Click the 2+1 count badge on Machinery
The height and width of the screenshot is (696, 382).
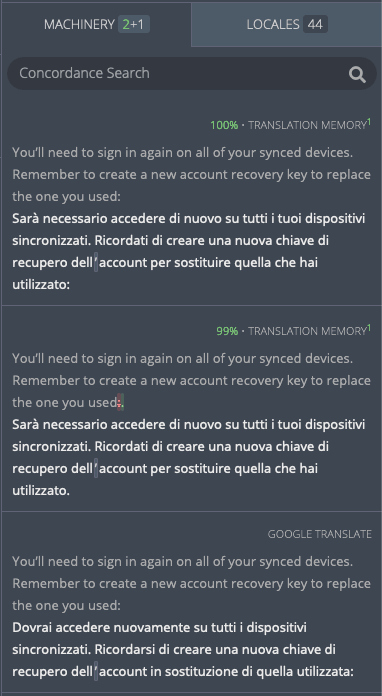tap(134, 24)
